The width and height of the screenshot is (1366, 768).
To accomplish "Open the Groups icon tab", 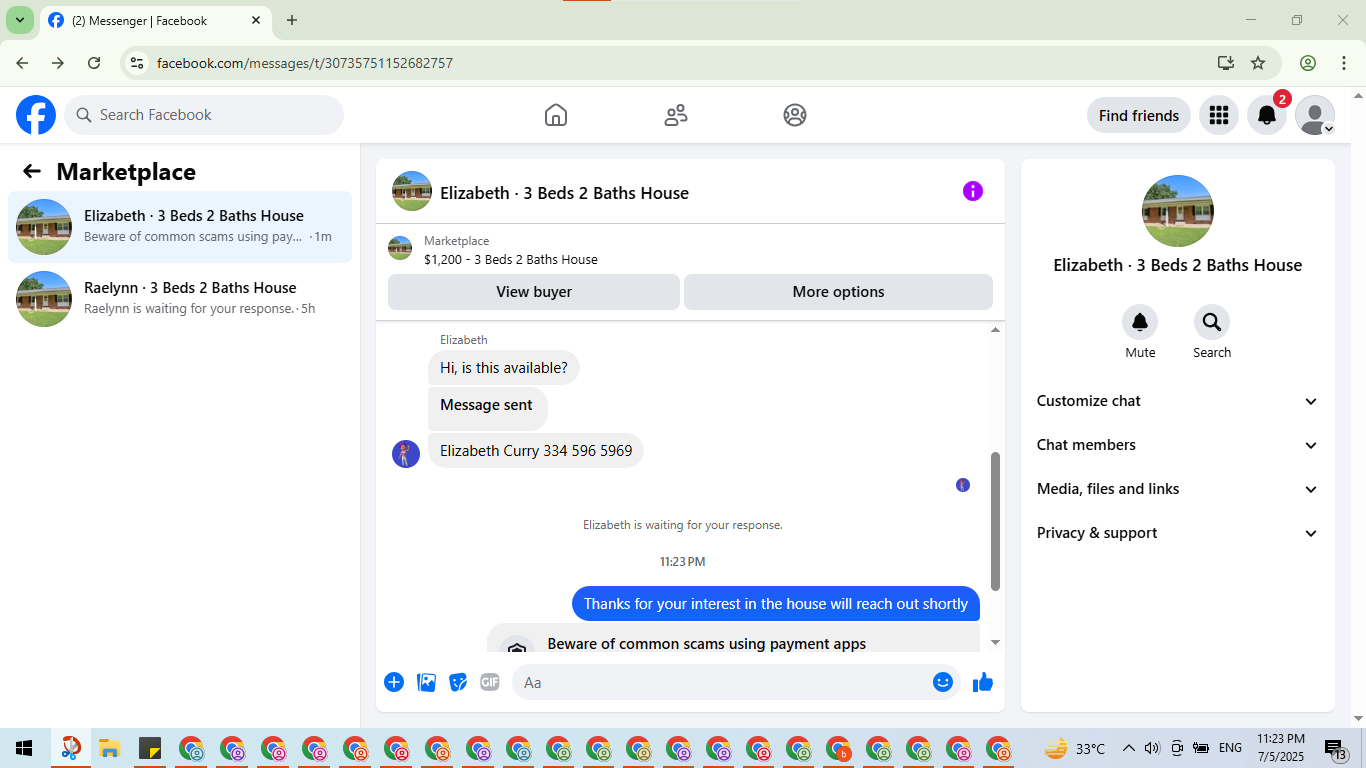I will tap(795, 115).
